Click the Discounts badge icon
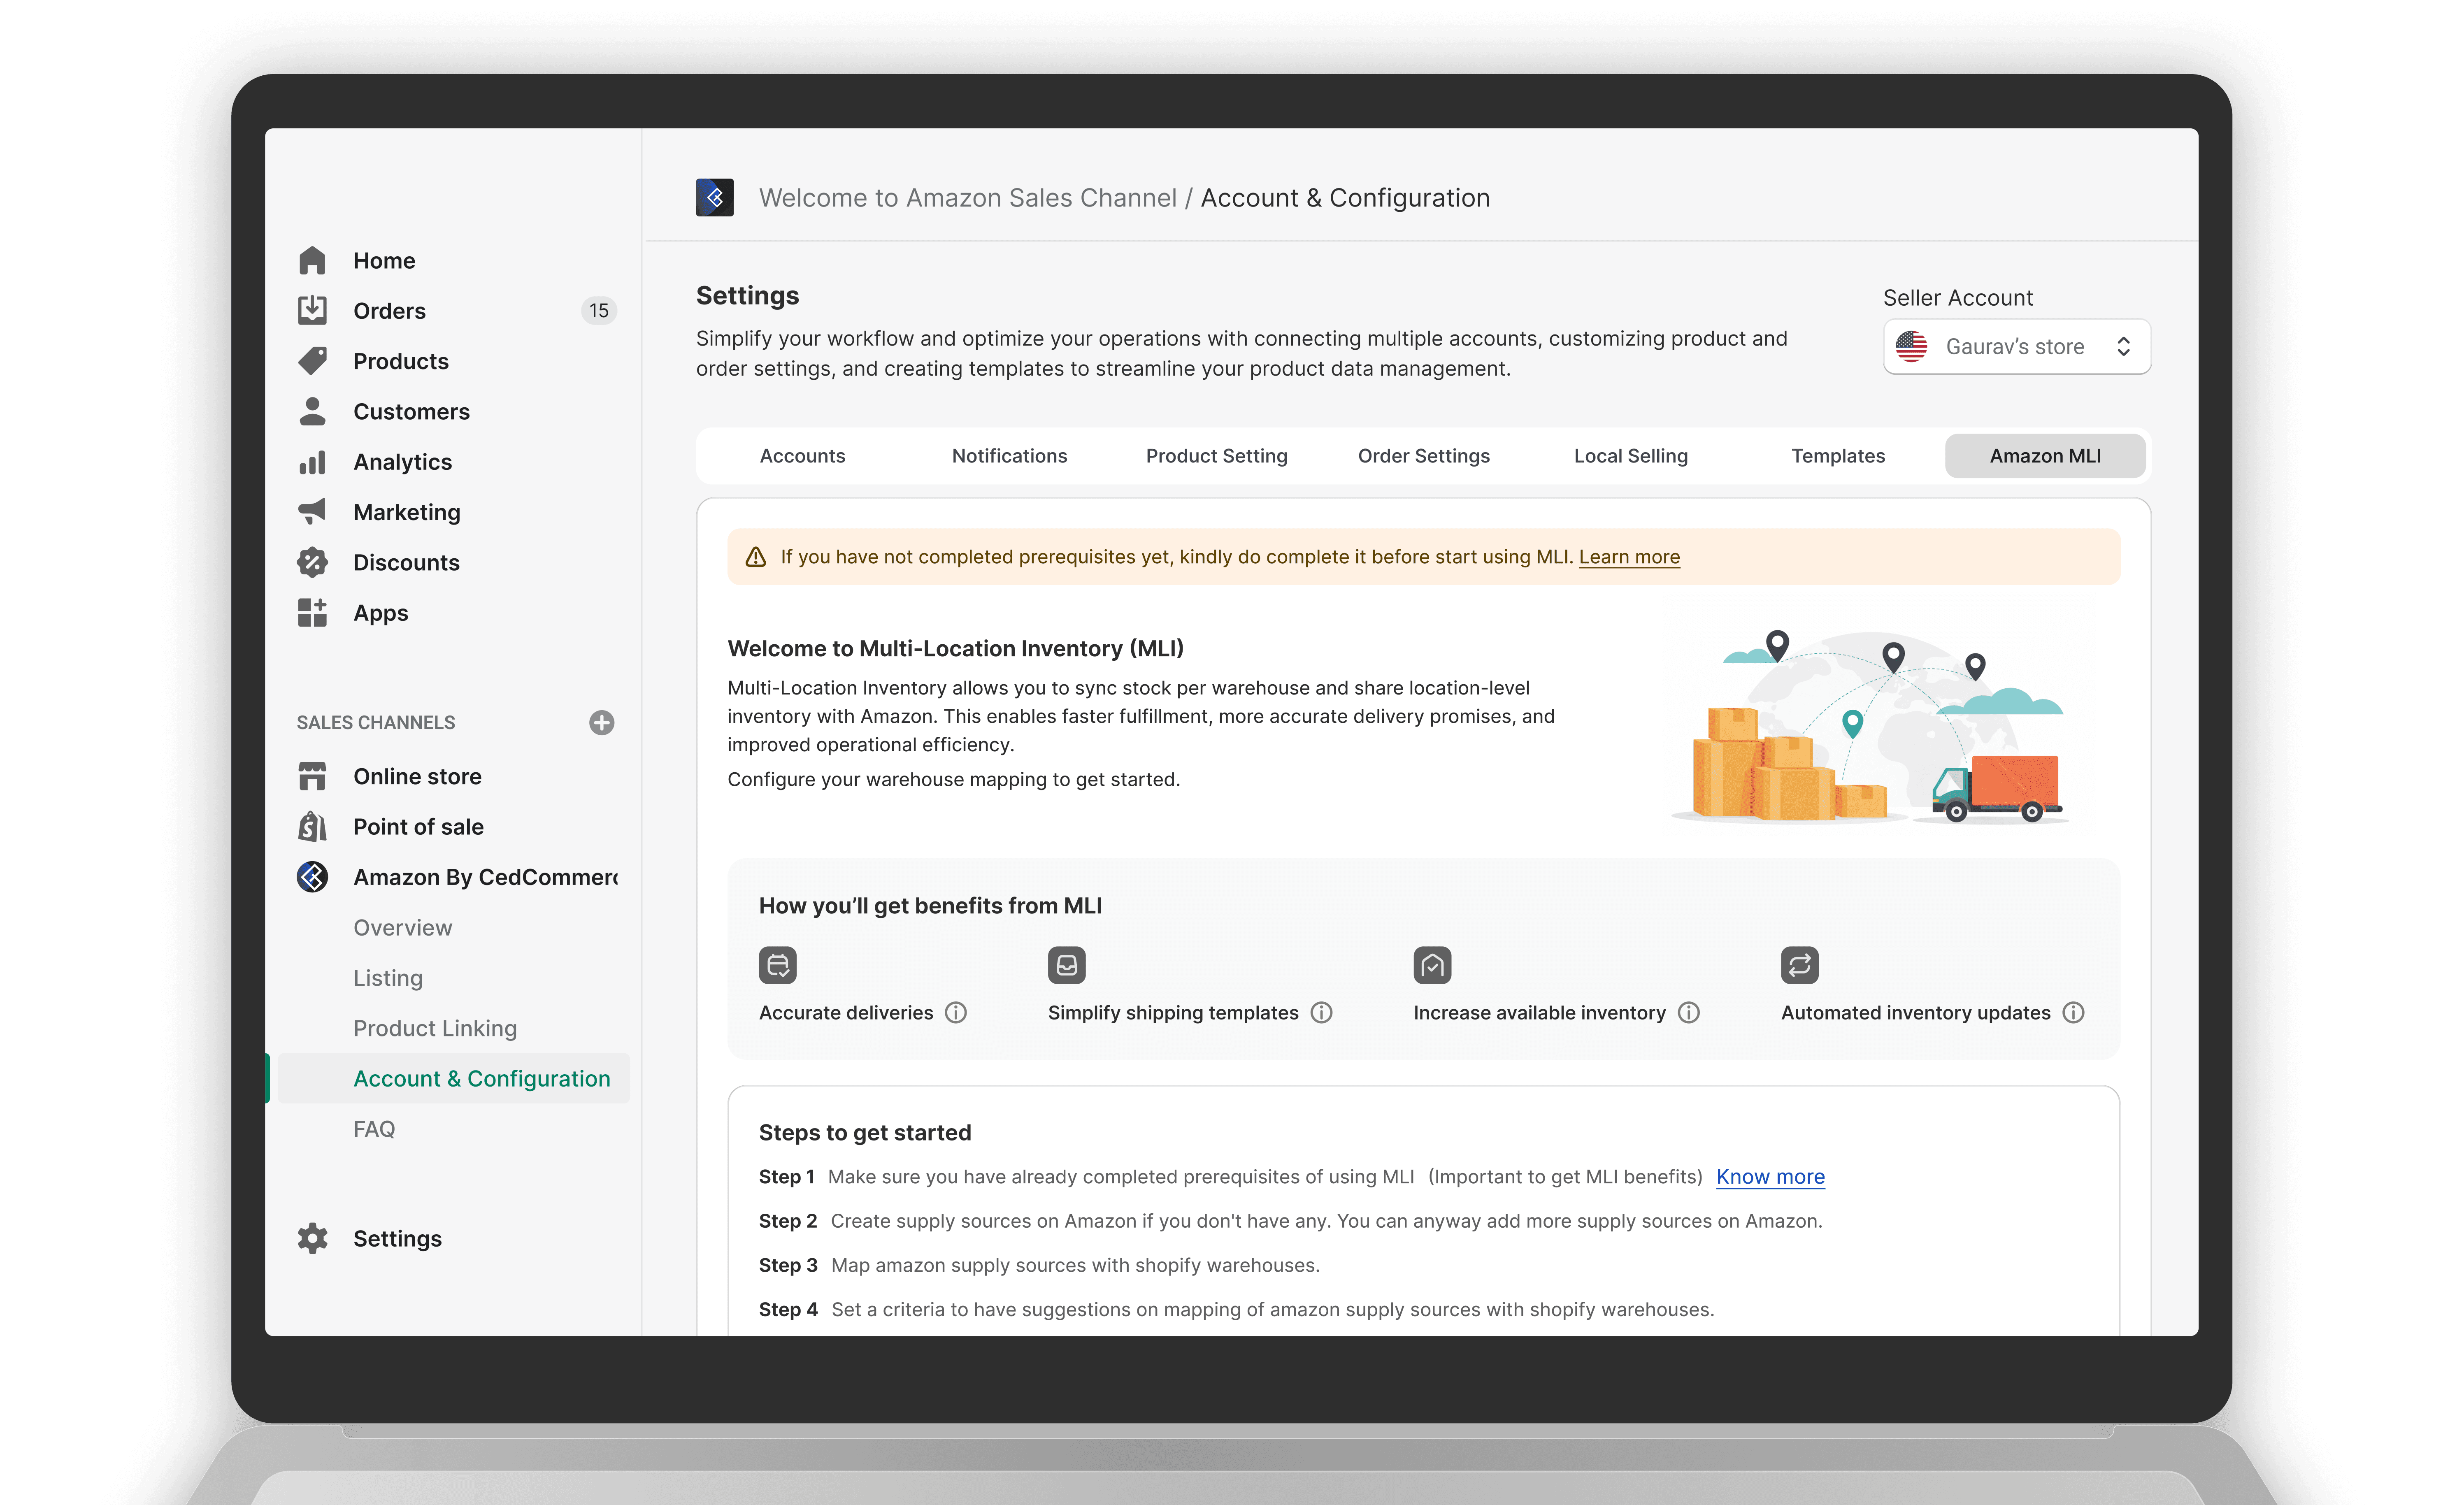This screenshot has height=1505, width=2464. pyautogui.click(x=312, y=562)
